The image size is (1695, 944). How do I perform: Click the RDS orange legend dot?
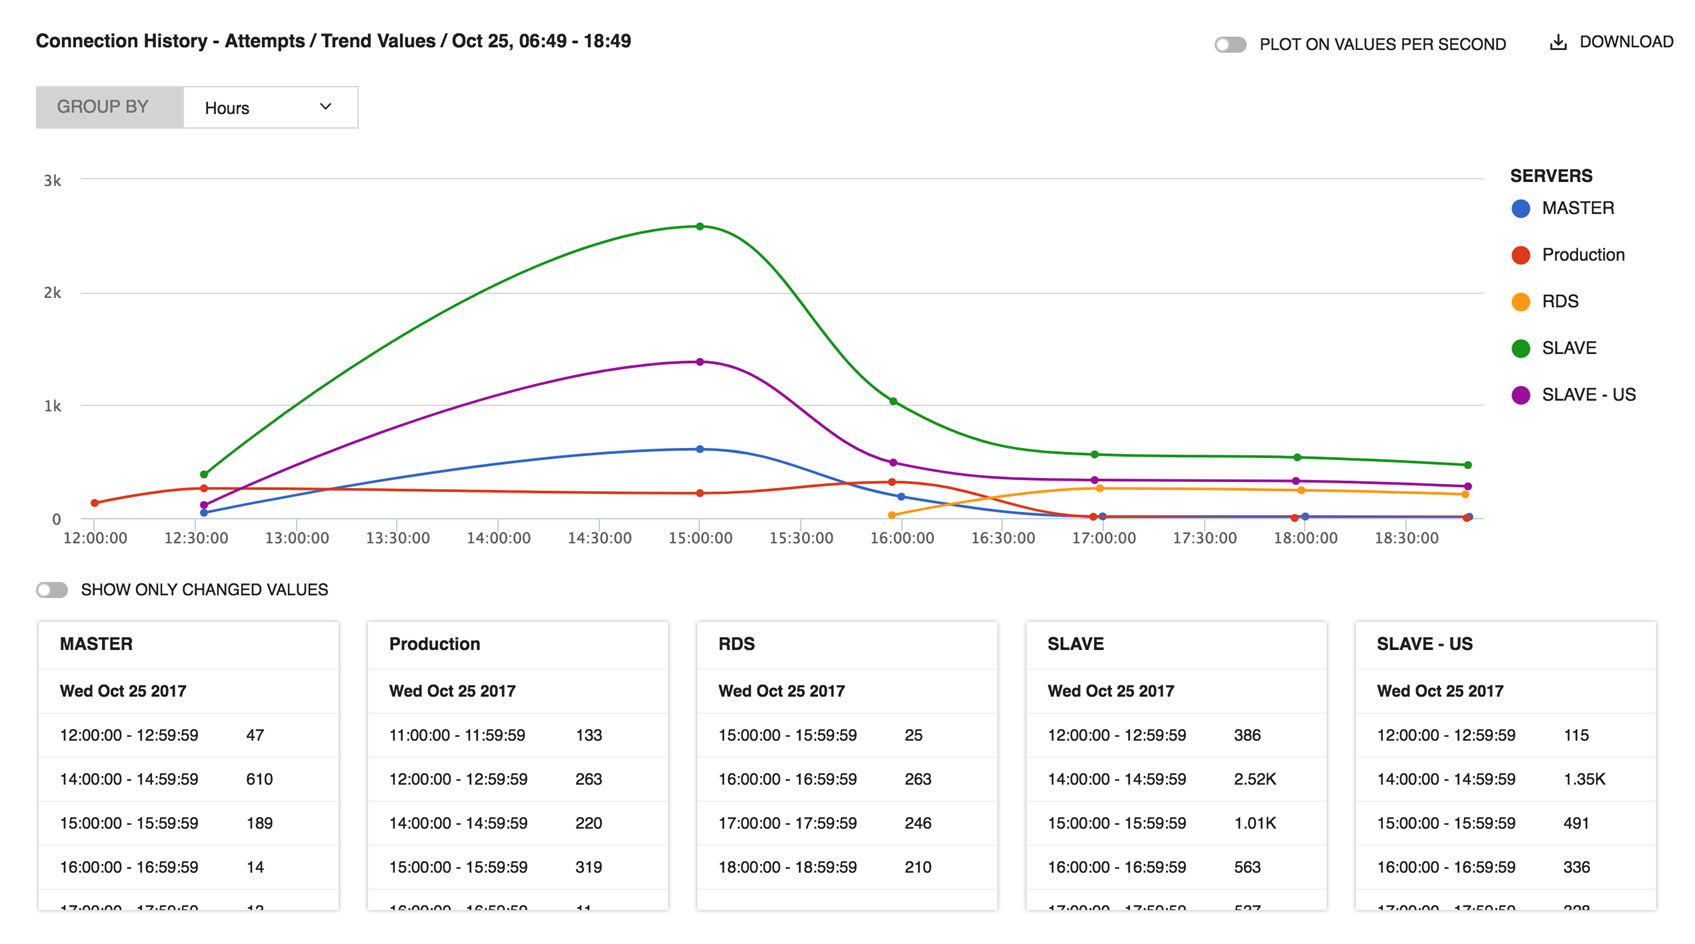tap(1521, 302)
